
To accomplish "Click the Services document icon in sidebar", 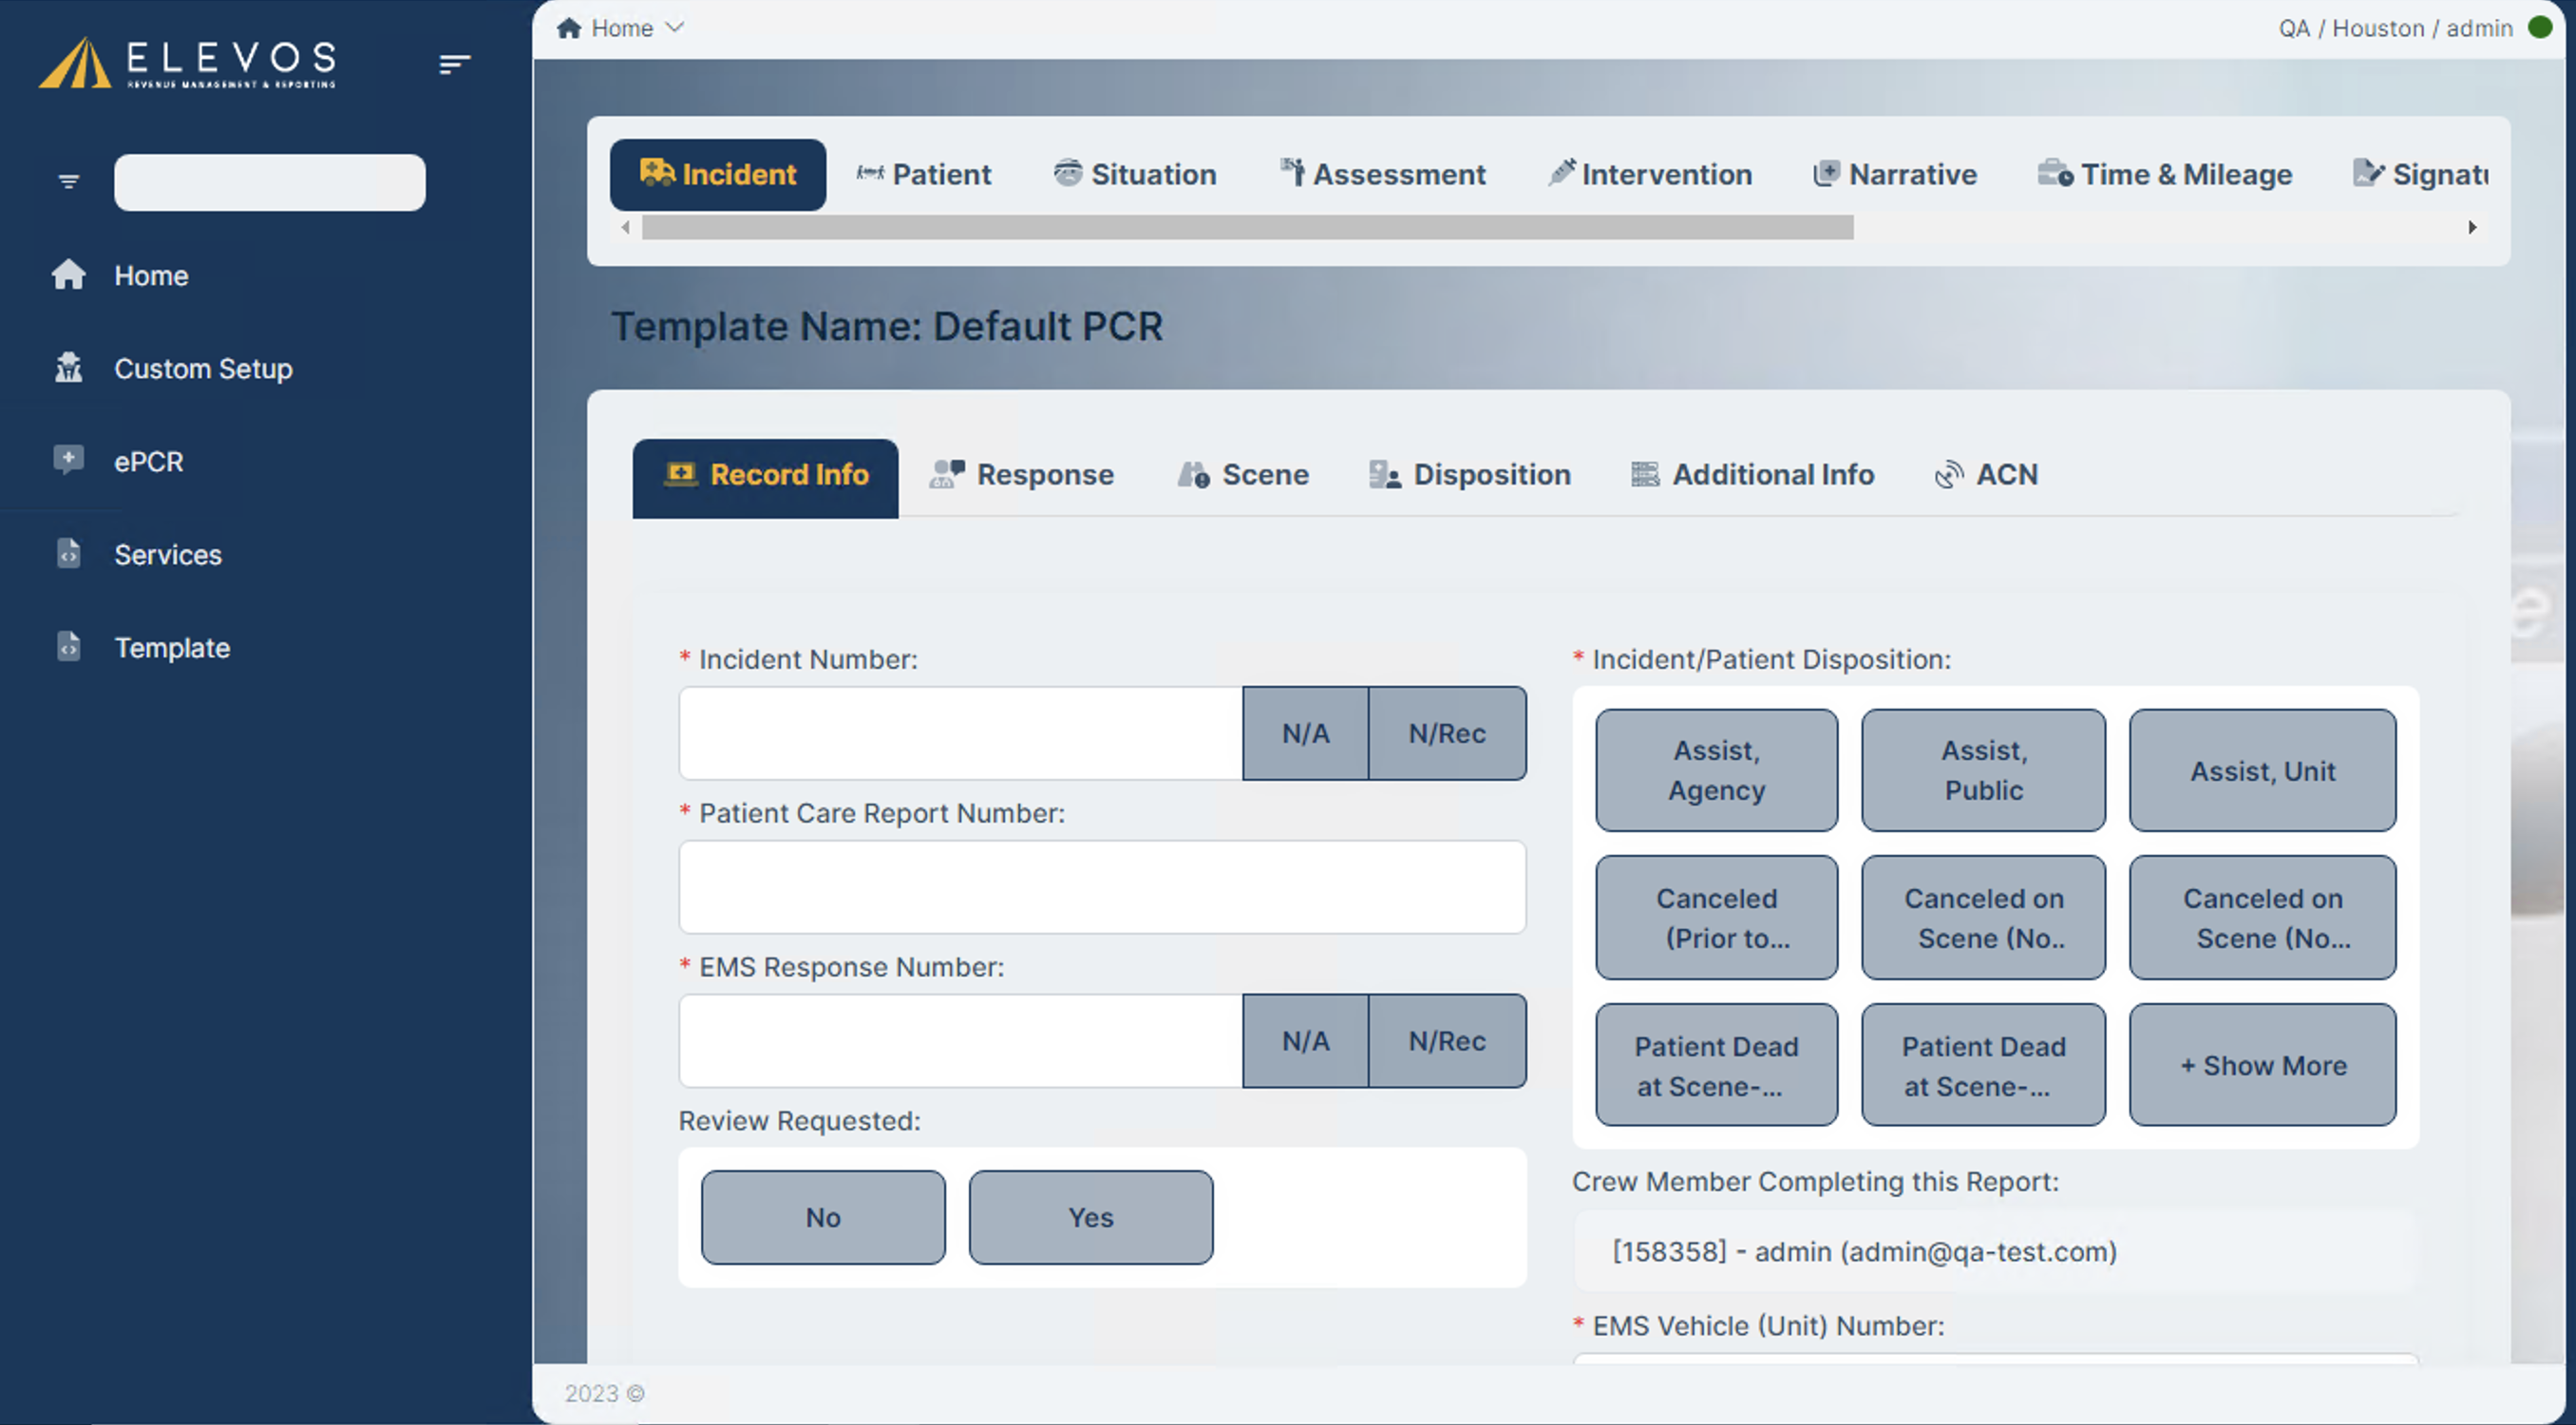I will 69,554.
